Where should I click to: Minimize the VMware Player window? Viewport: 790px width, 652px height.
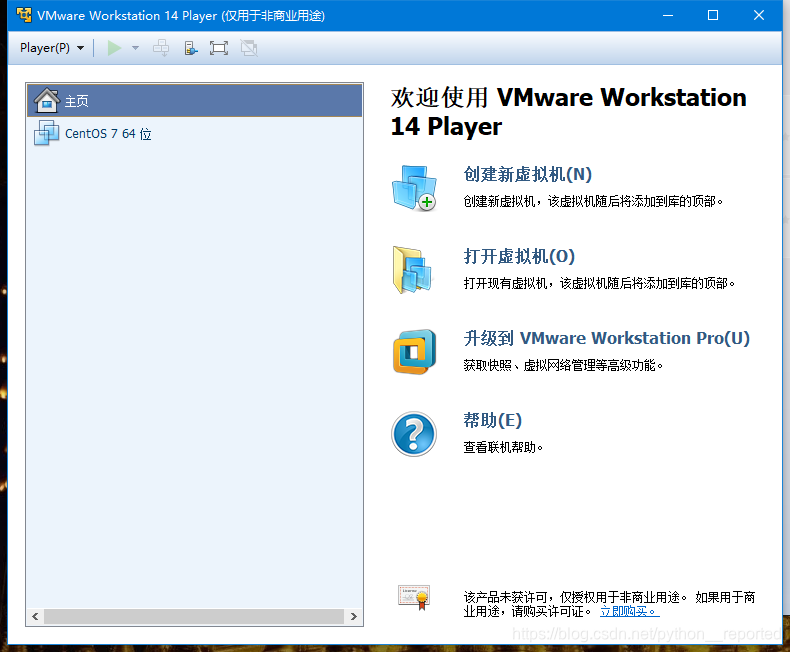tap(668, 15)
